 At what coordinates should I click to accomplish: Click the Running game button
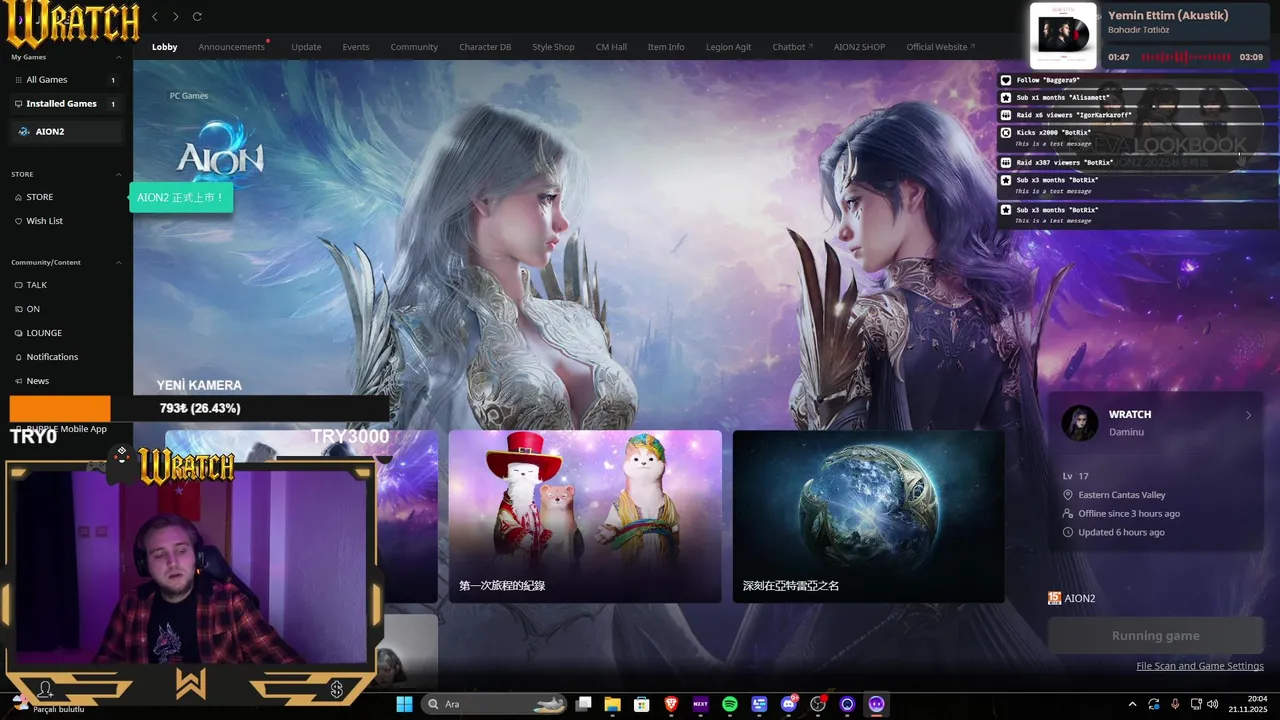tap(1155, 636)
